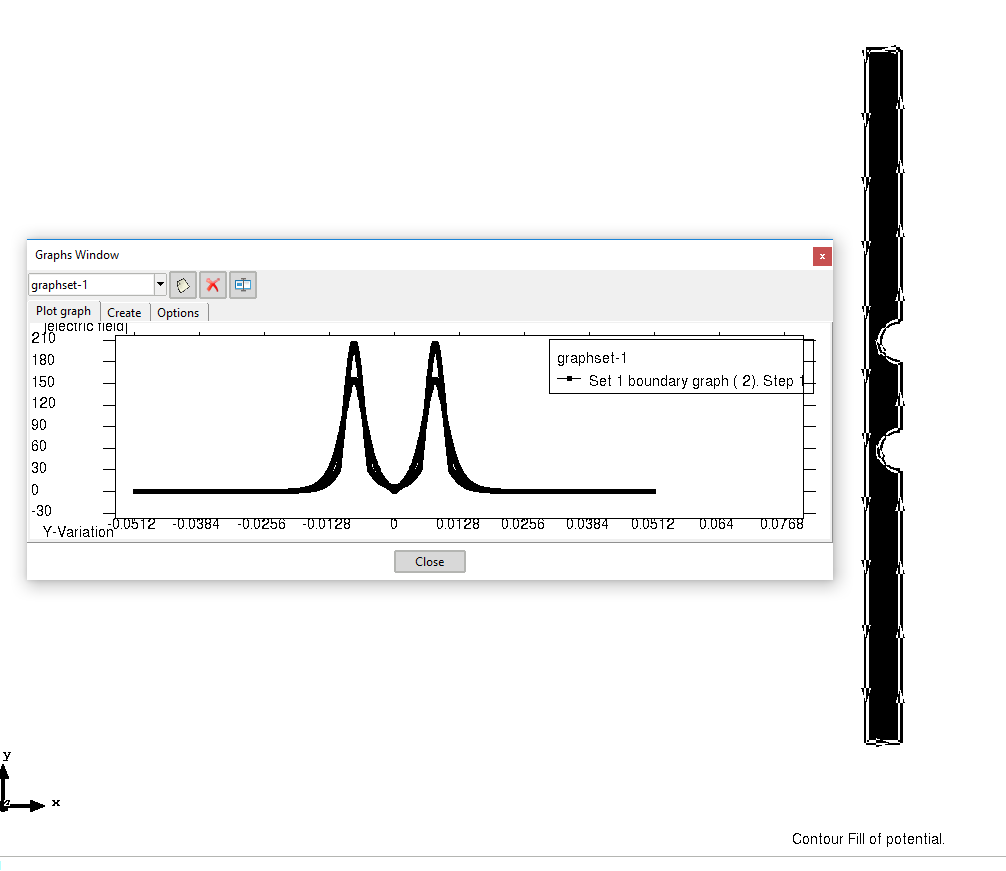This screenshot has height=871, width=1006.
Task: Switch to the Plot graph tab
Action: [x=63, y=311]
